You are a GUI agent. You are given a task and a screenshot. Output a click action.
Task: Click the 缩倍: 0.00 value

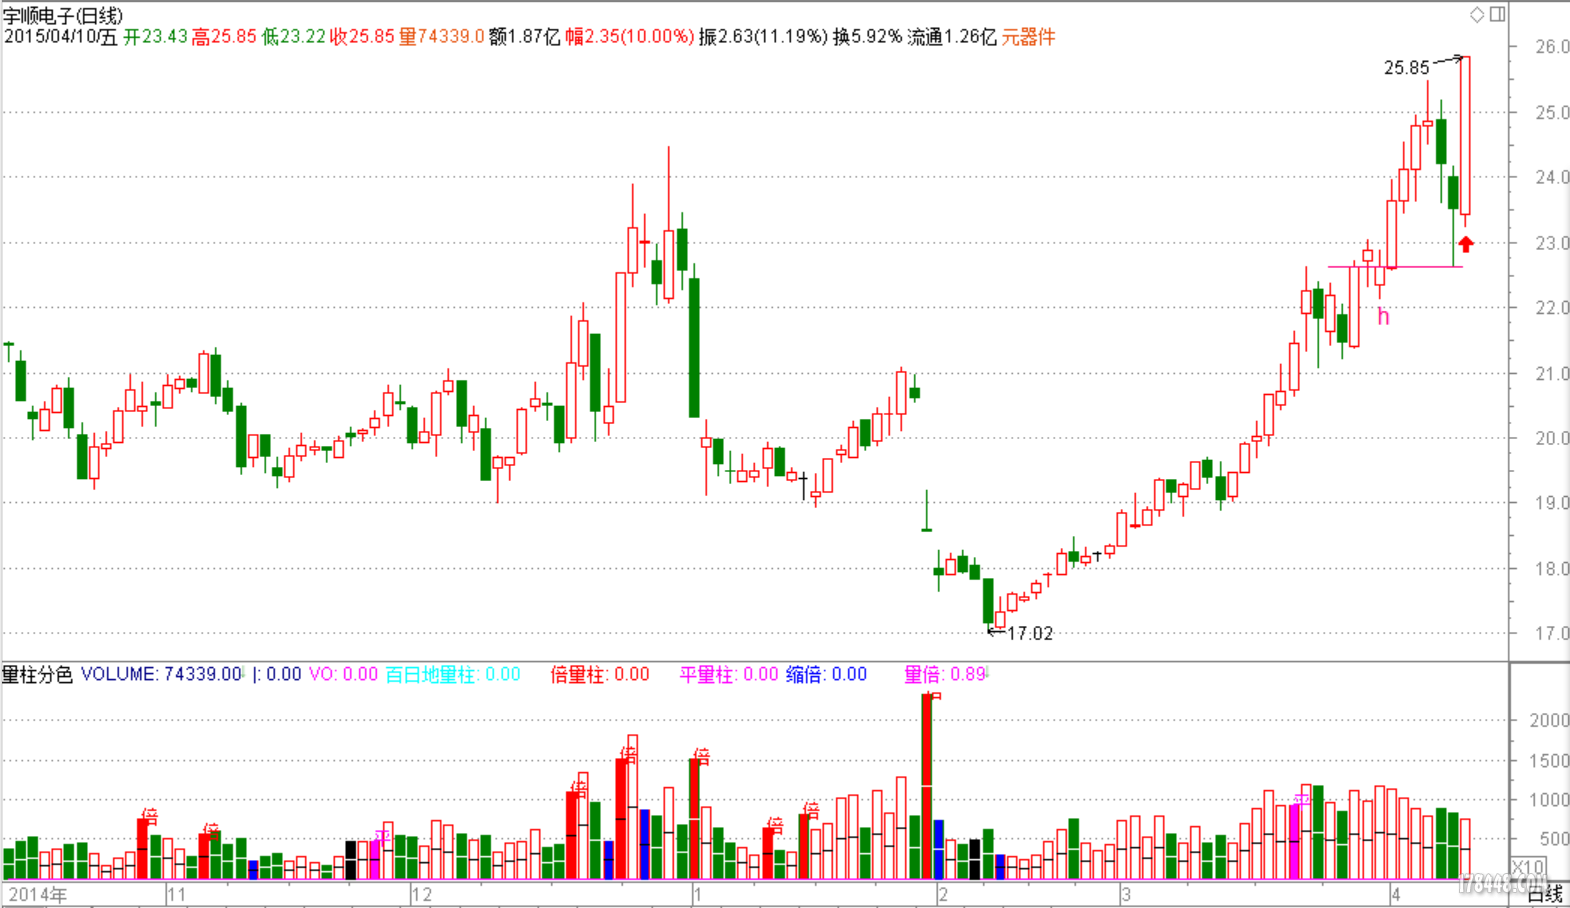(x=826, y=674)
